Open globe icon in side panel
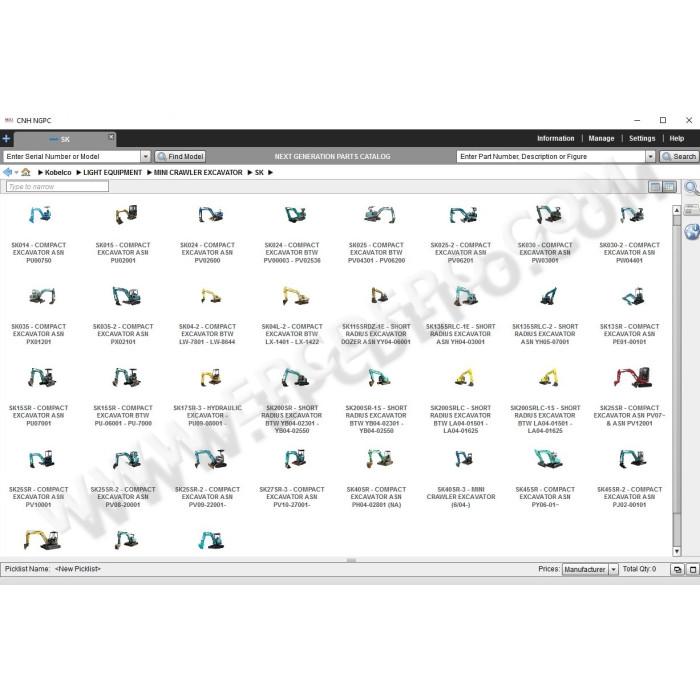Image resolution: width=700 pixels, height=700 pixels. pyautogui.click(x=692, y=232)
